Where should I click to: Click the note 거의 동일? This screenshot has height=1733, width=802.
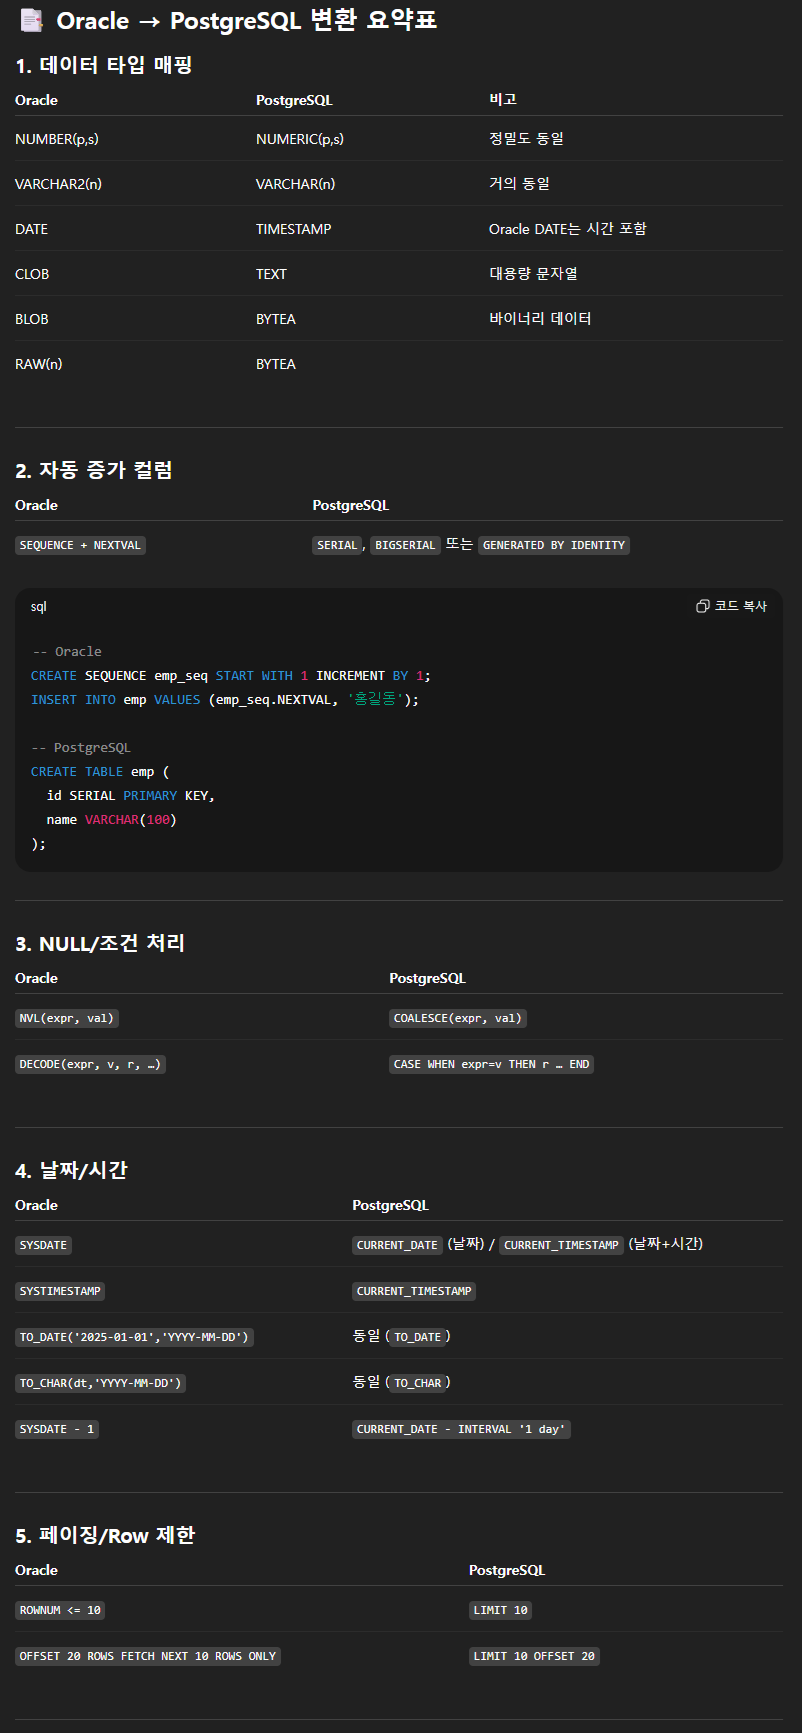coord(519,183)
